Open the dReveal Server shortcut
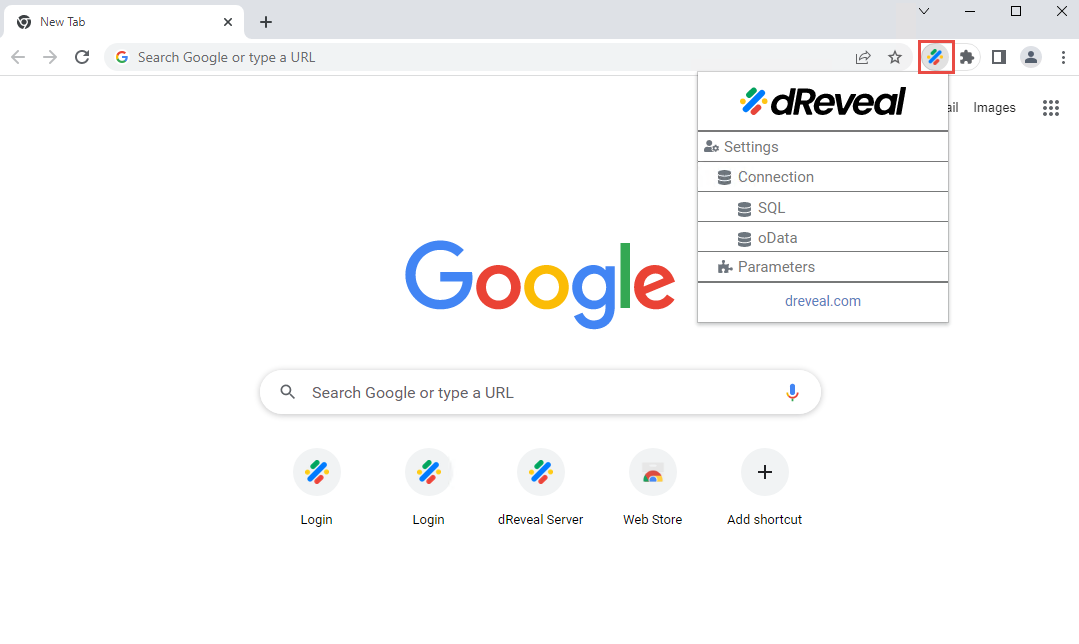Viewport: 1079px width, 644px height. click(540, 487)
